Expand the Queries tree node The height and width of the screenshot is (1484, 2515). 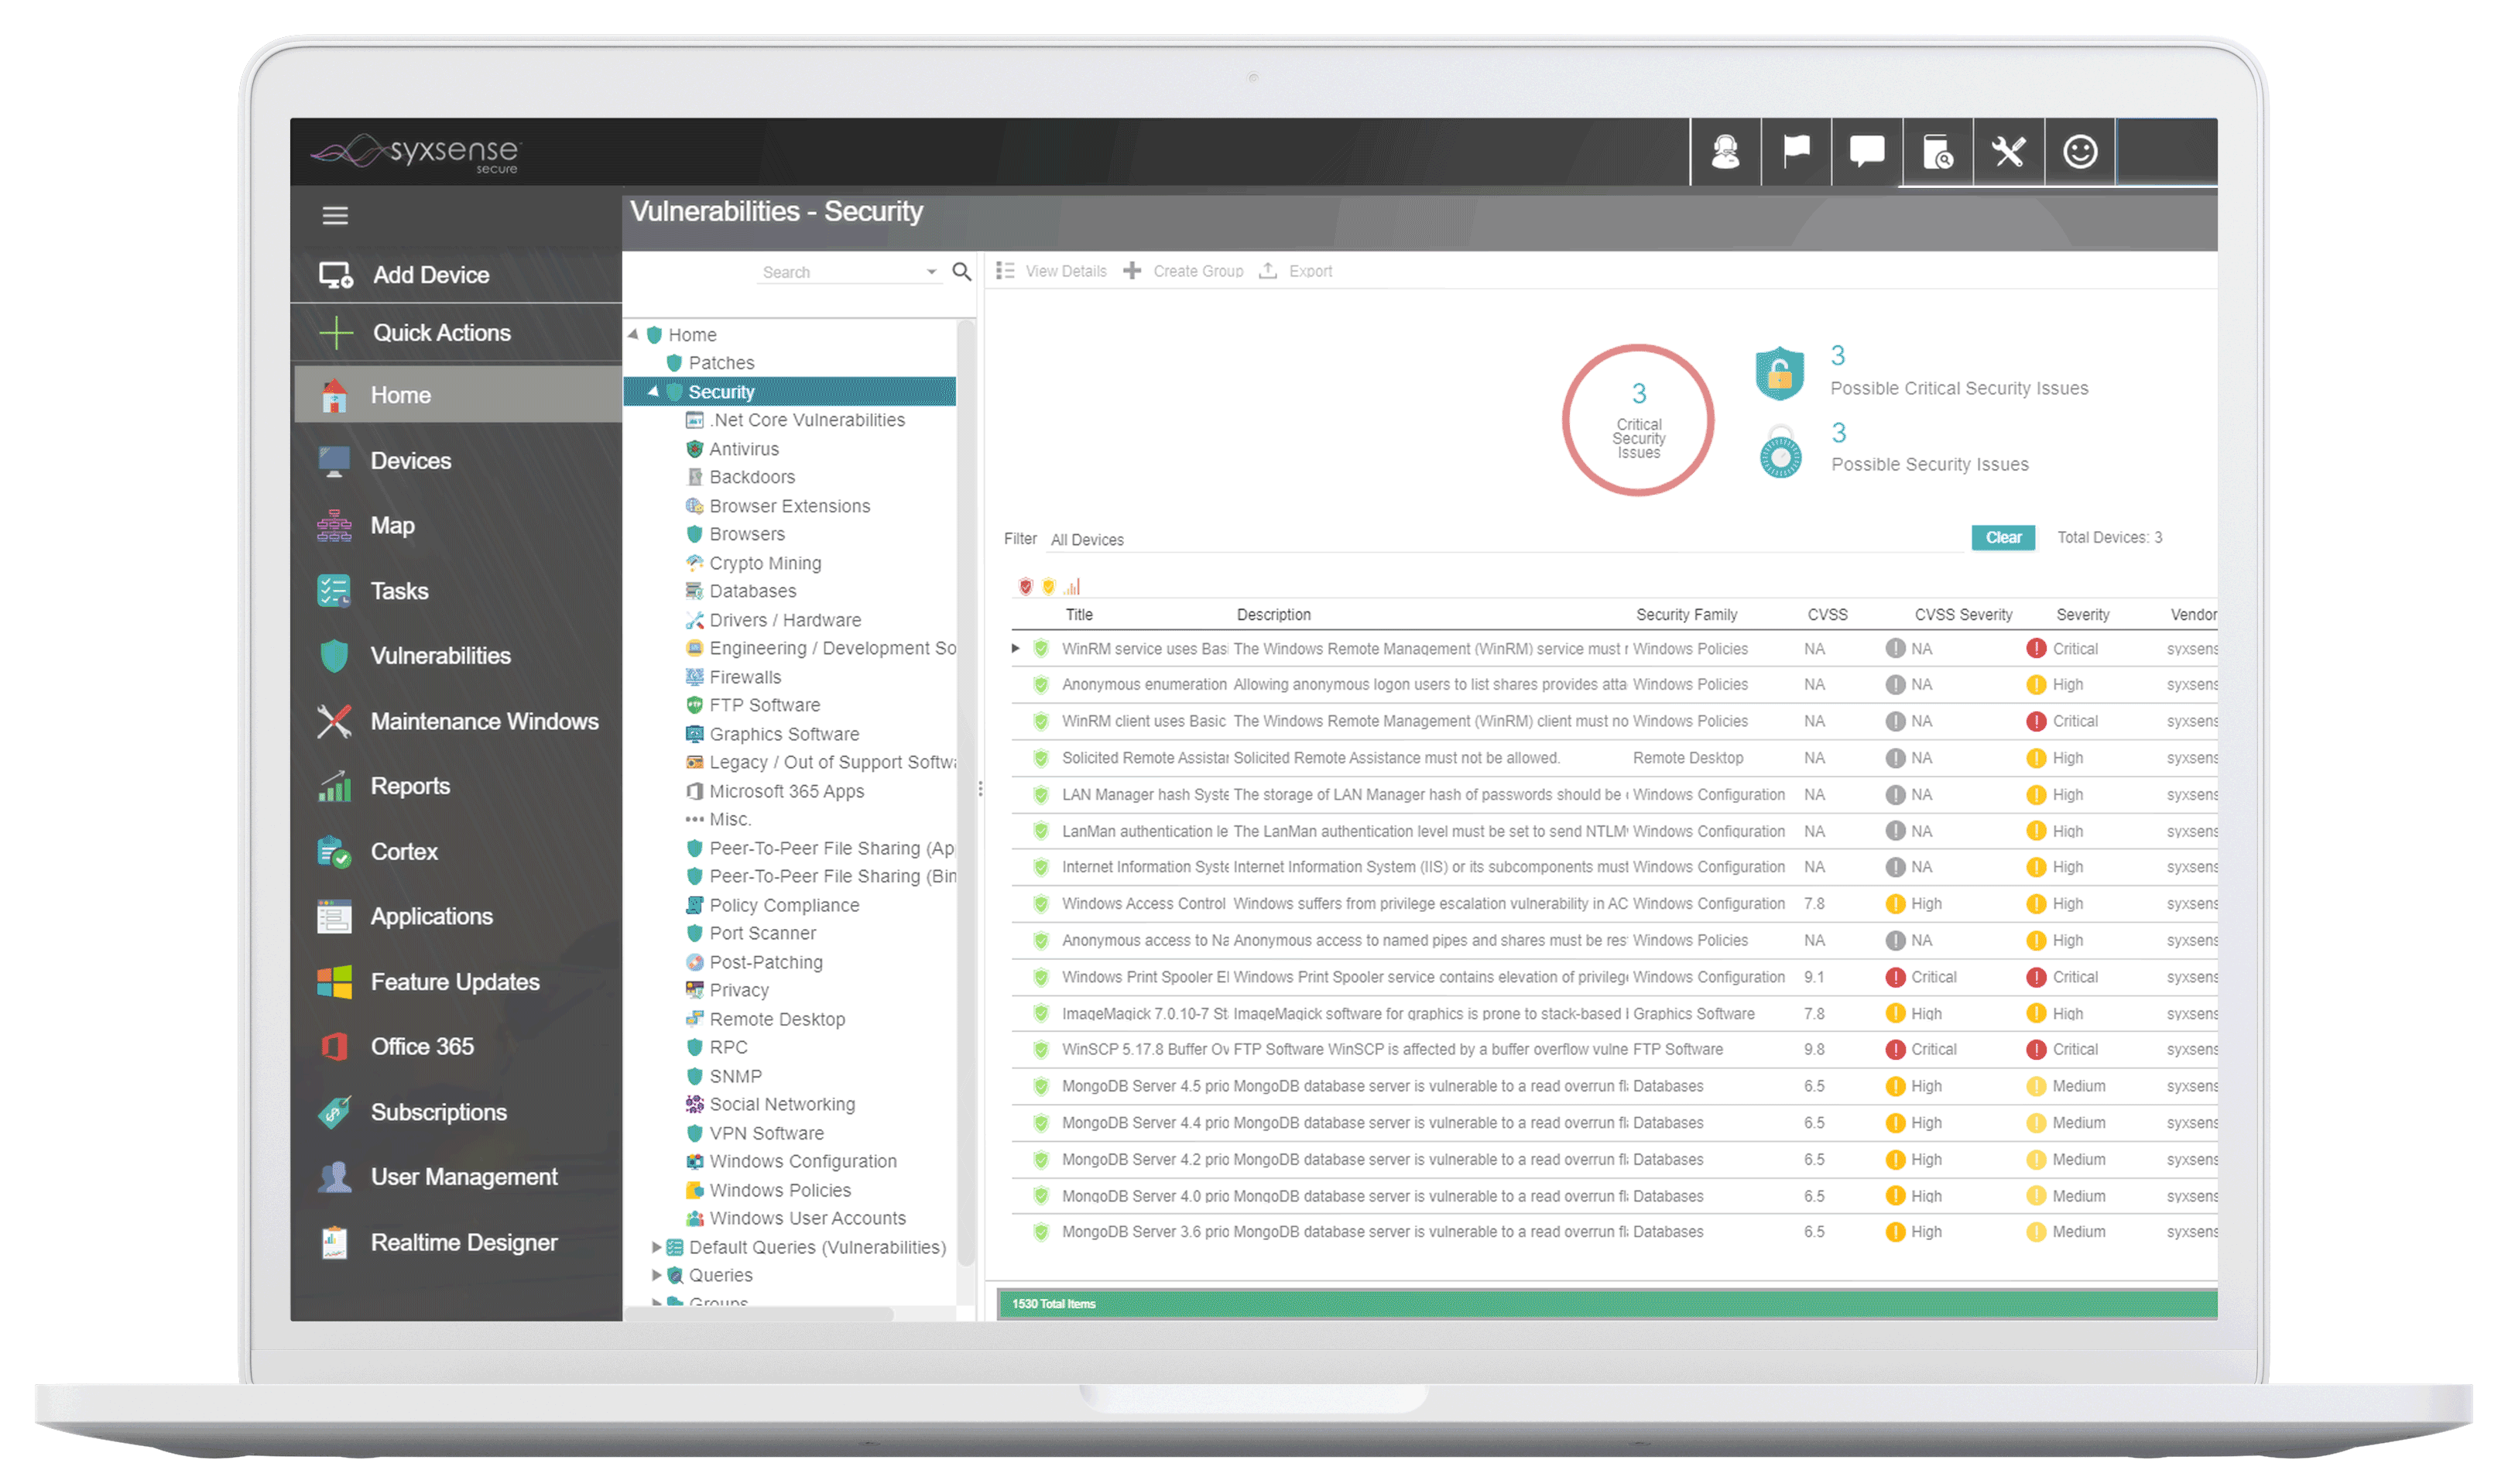point(656,1276)
